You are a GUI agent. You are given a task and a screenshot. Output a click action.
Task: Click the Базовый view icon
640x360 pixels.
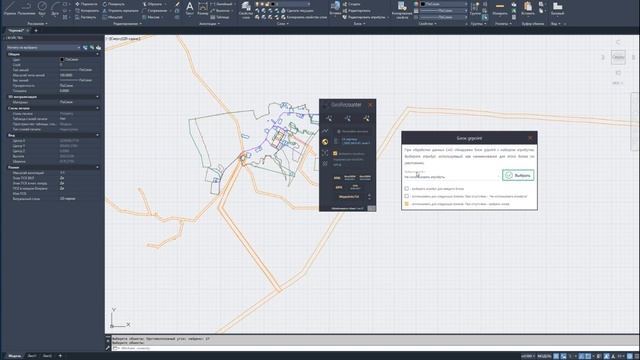coord(557,8)
